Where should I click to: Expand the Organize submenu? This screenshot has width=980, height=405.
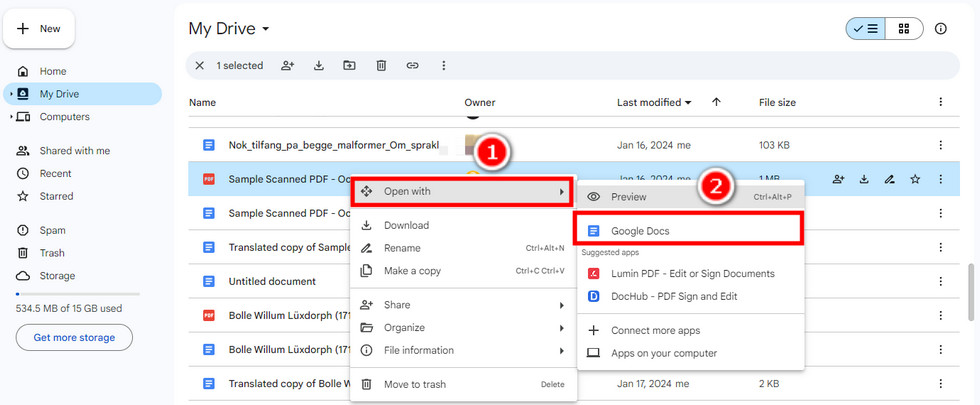[463, 328]
